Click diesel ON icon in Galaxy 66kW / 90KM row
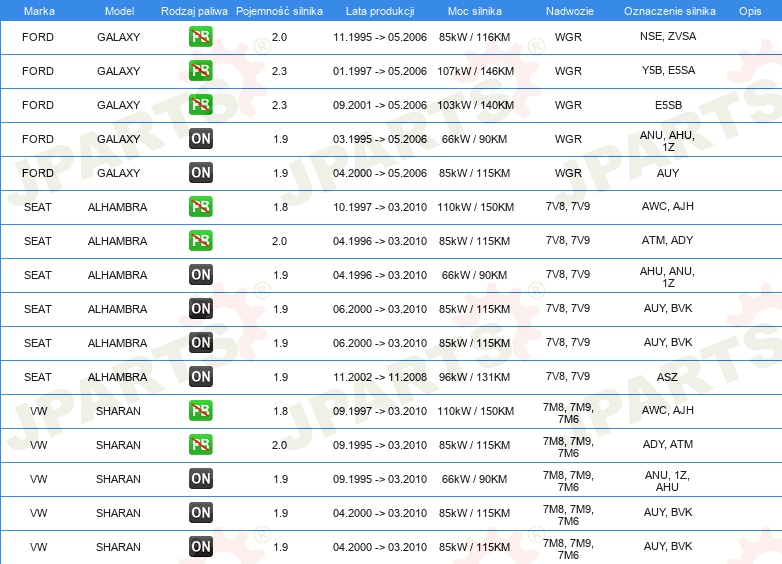The width and height of the screenshot is (782, 564). [x=200, y=139]
